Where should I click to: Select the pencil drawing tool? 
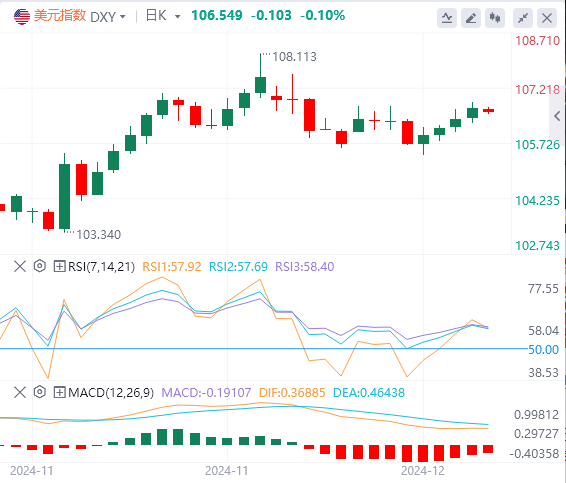click(471, 18)
